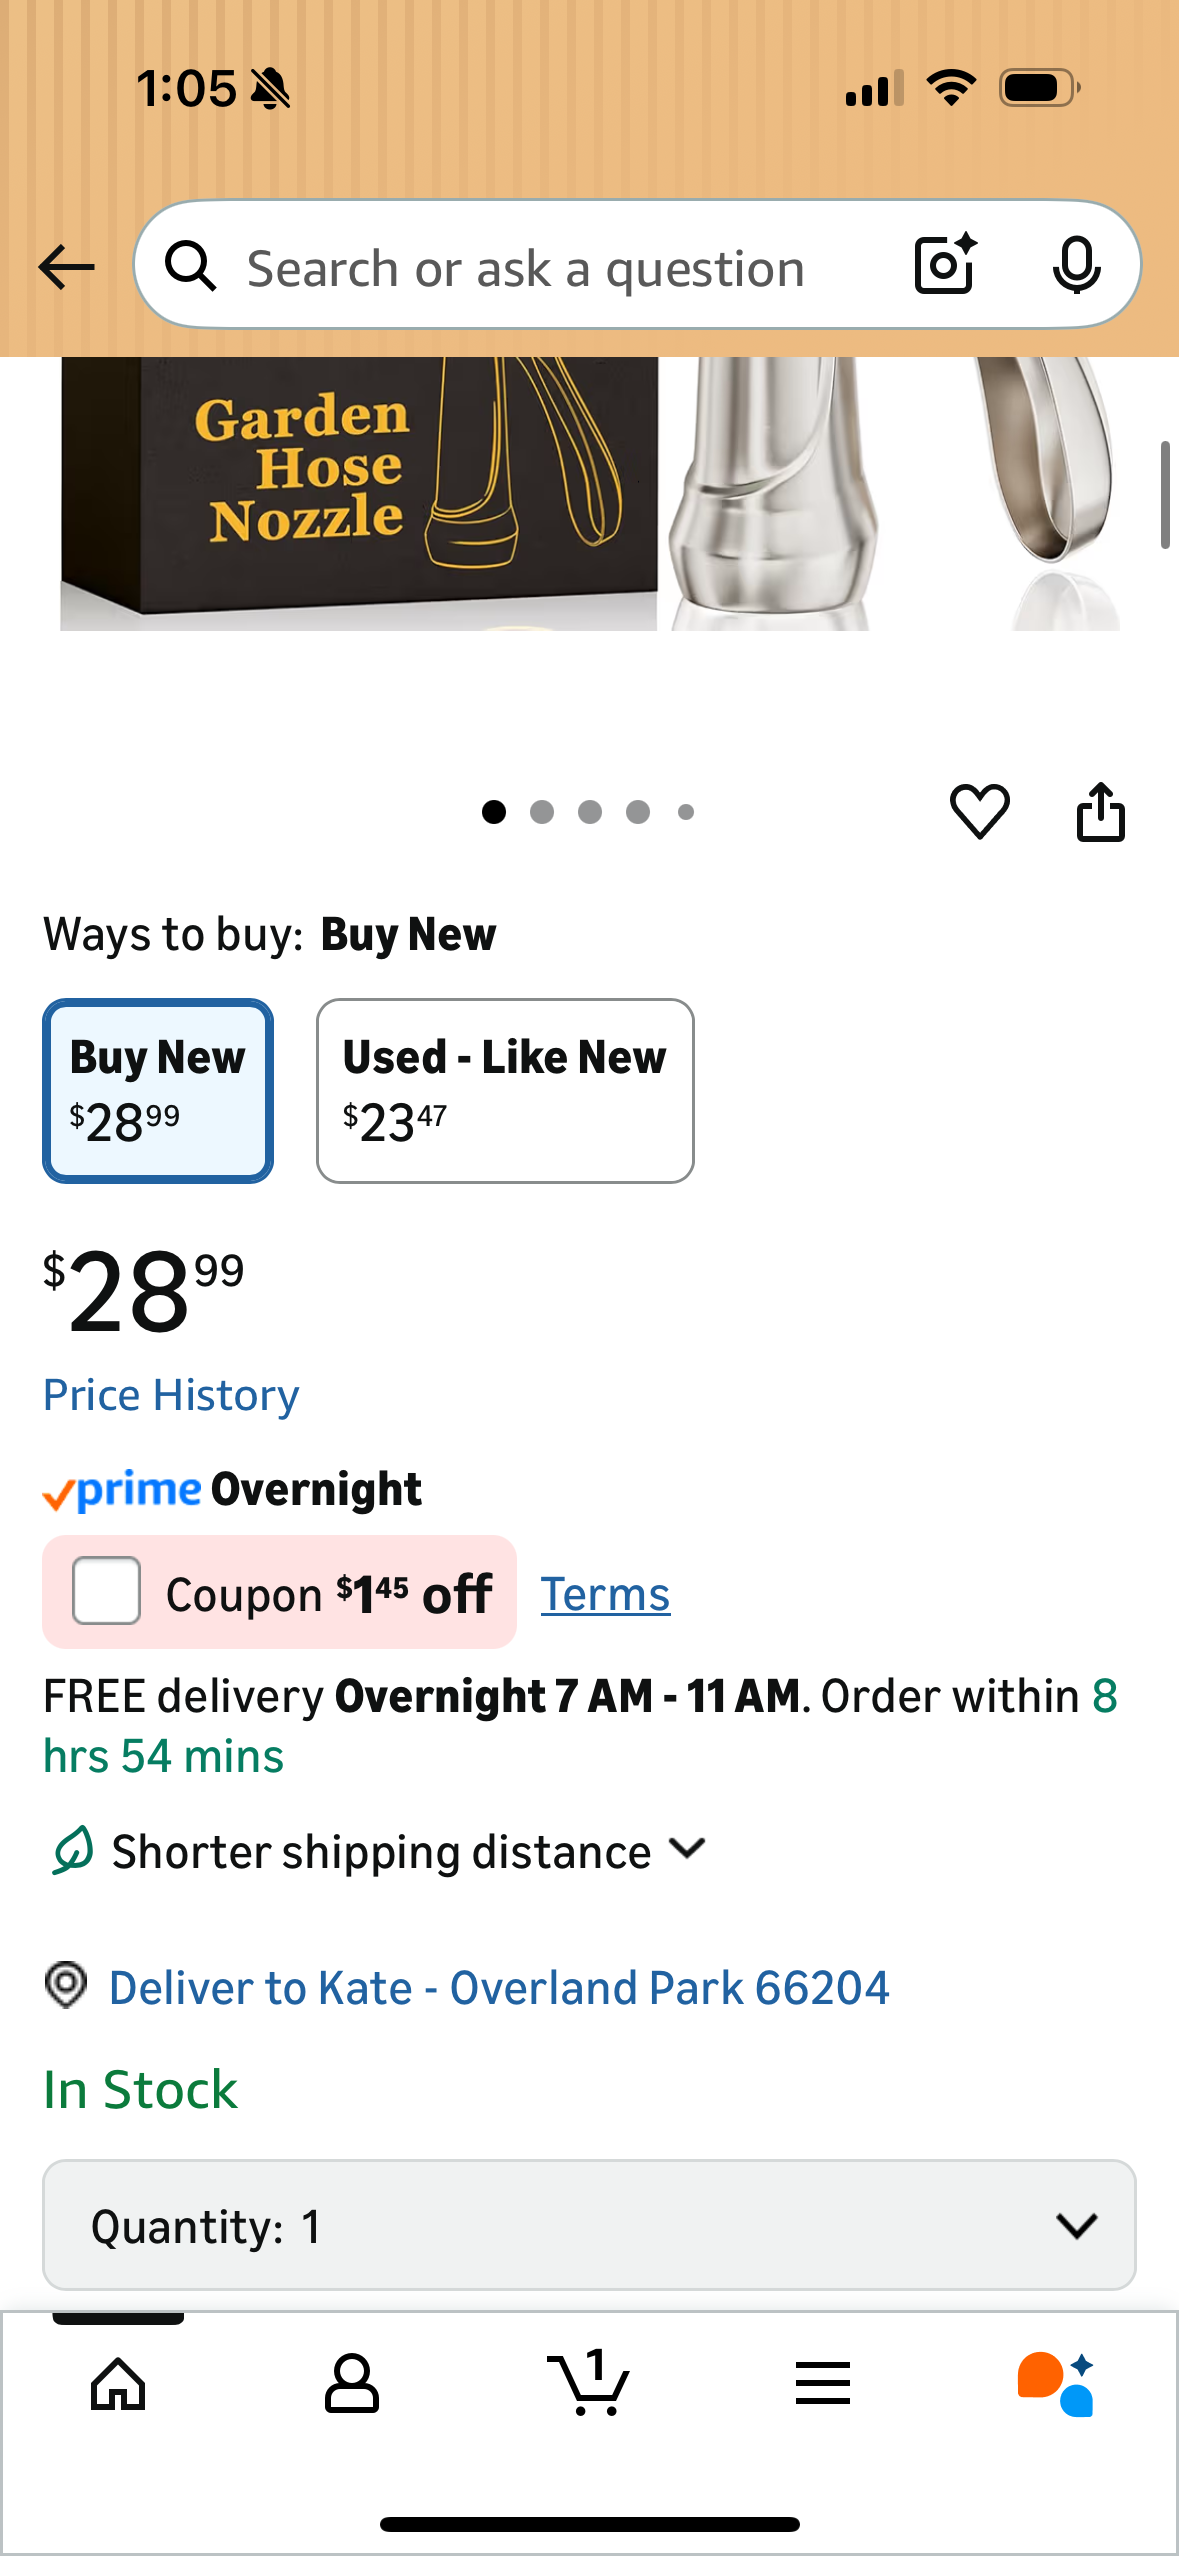This screenshot has height=2556, width=1179.
Task: Open the Quantity dropdown
Action: 589,2225
